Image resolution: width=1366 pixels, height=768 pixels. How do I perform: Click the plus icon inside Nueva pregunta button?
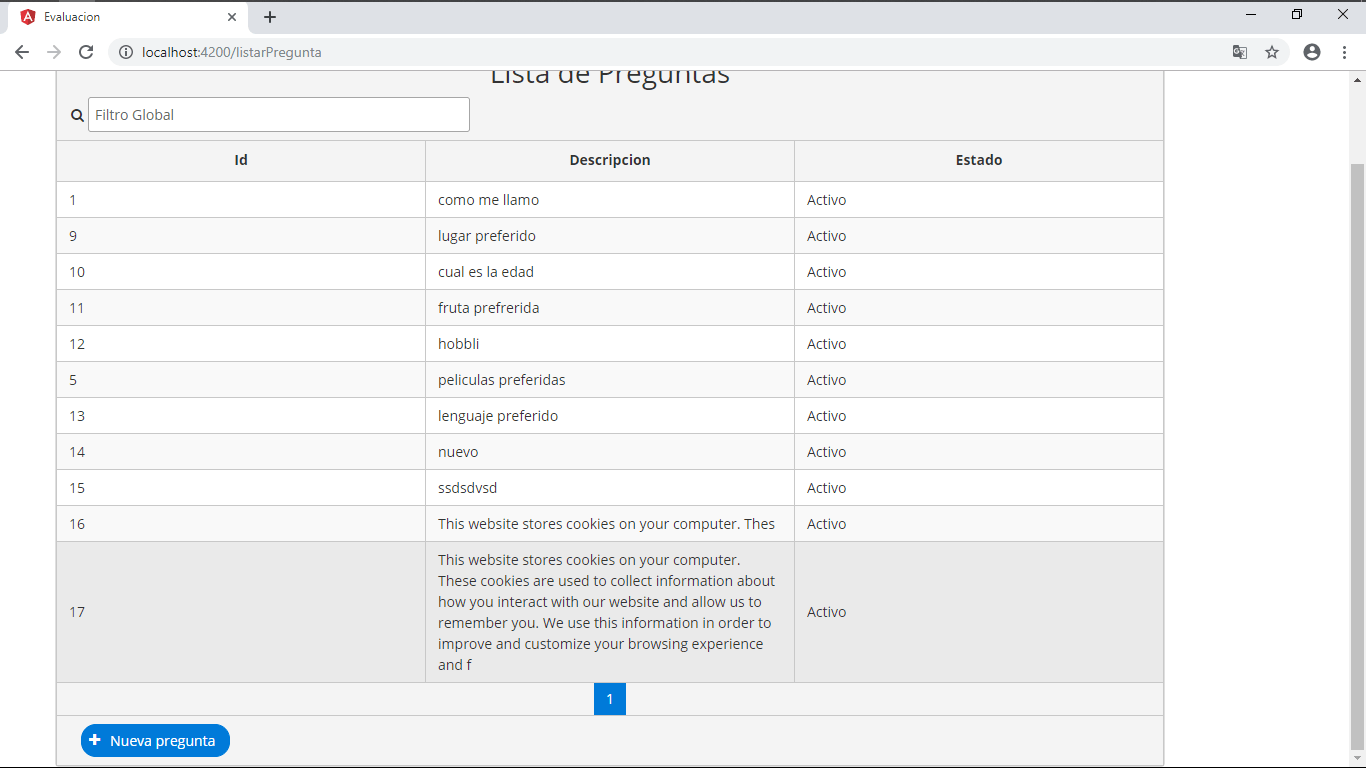click(95, 740)
